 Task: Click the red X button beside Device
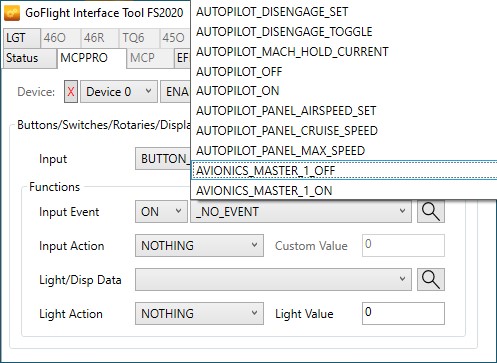pos(71,92)
